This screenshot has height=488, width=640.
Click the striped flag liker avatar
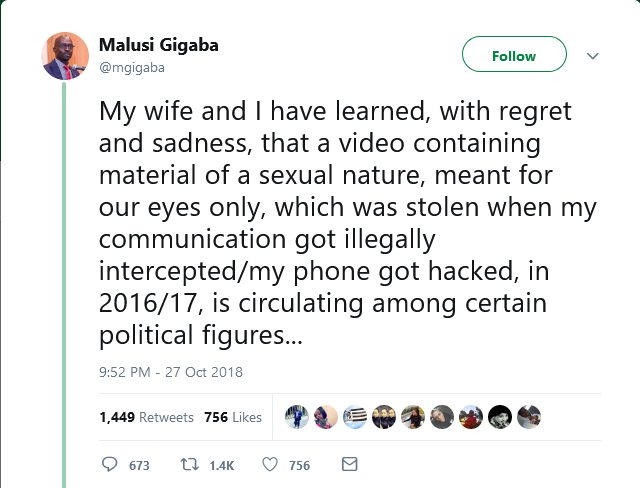point(355,417)
